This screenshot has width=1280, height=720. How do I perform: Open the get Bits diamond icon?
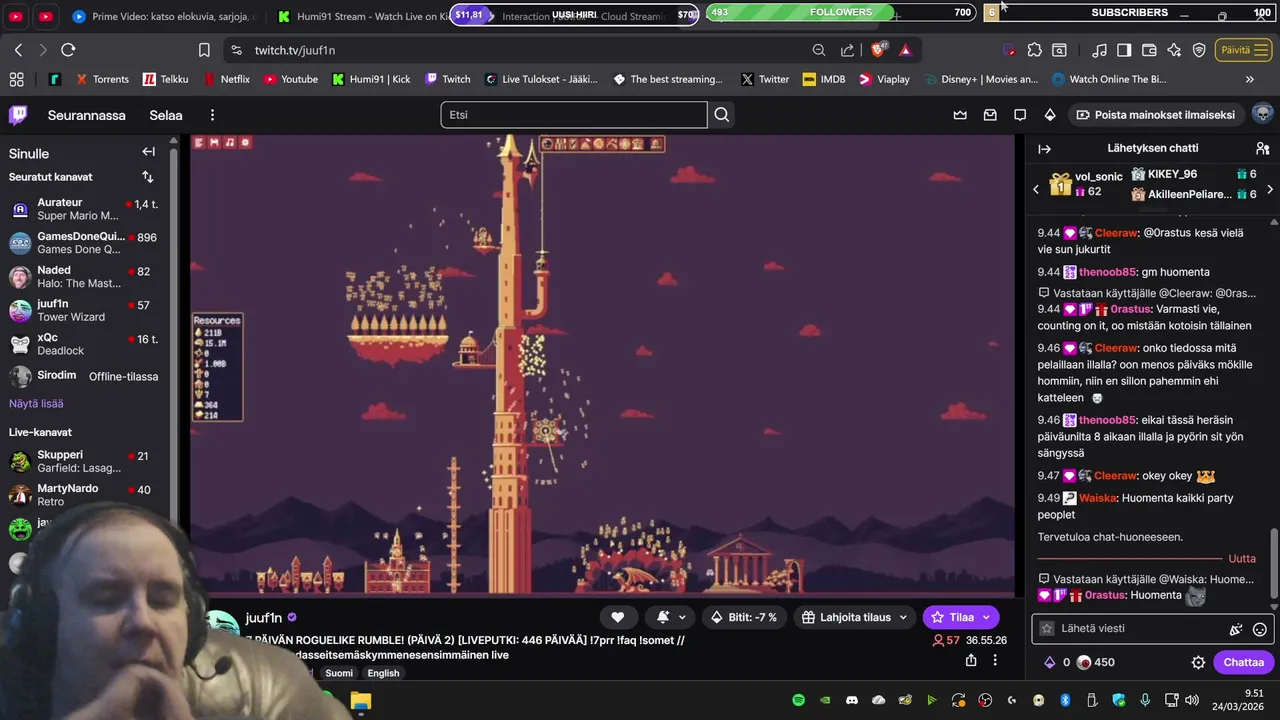[x=1050, y=115]
